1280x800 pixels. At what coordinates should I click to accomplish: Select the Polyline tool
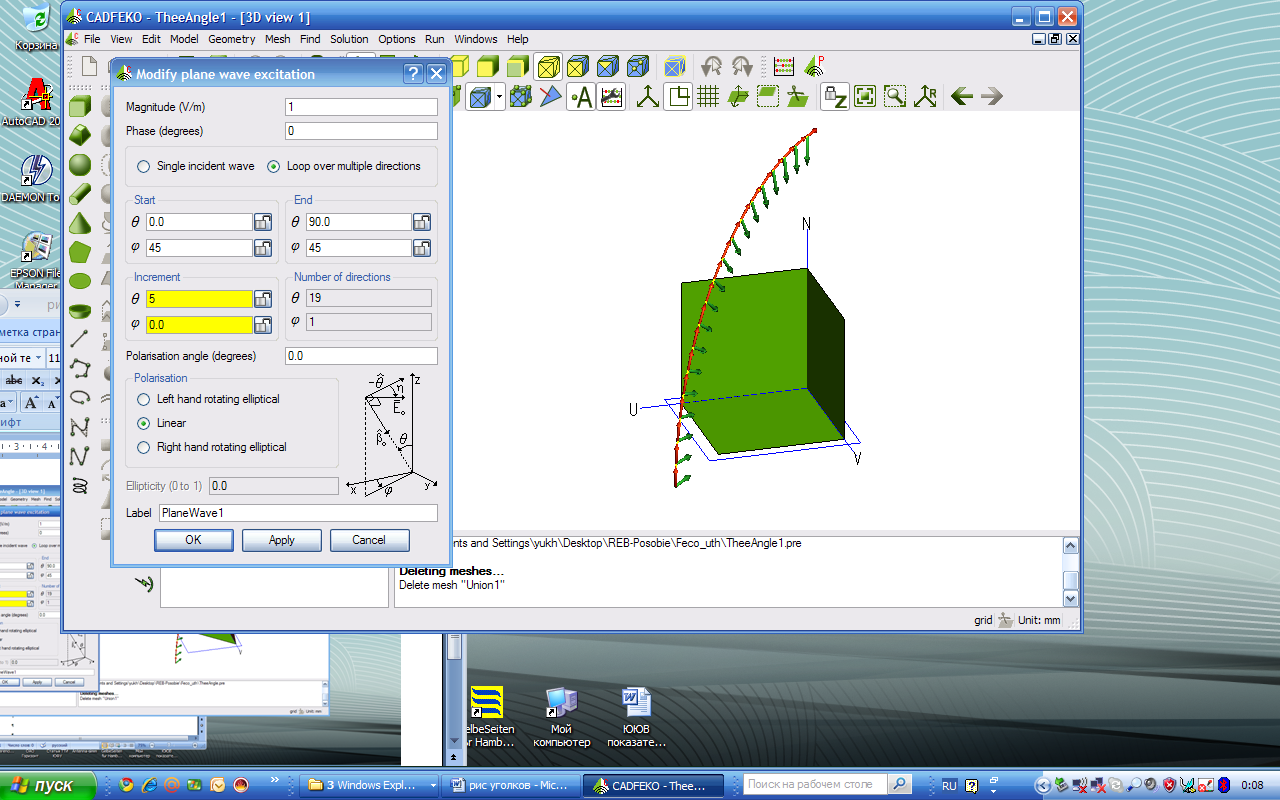click(81, 368)
